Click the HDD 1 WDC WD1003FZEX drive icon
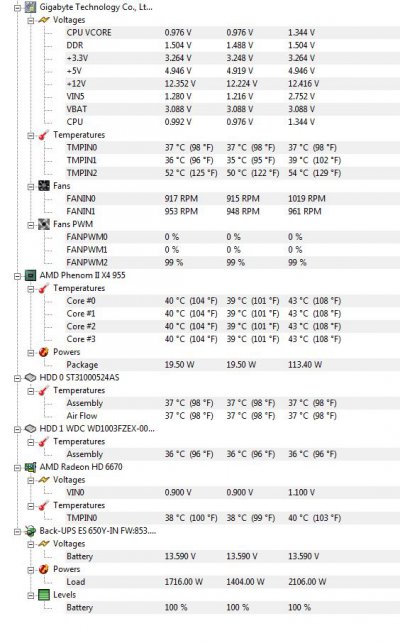Viewport: 400px width, 643px height. pyautogui.click(x=30, y=429)
